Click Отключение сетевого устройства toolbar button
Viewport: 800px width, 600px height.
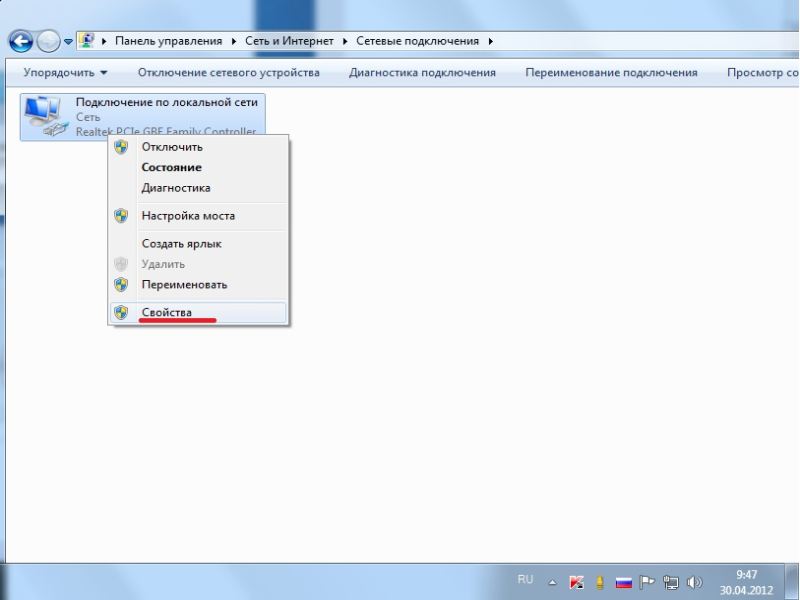point(229,73)
